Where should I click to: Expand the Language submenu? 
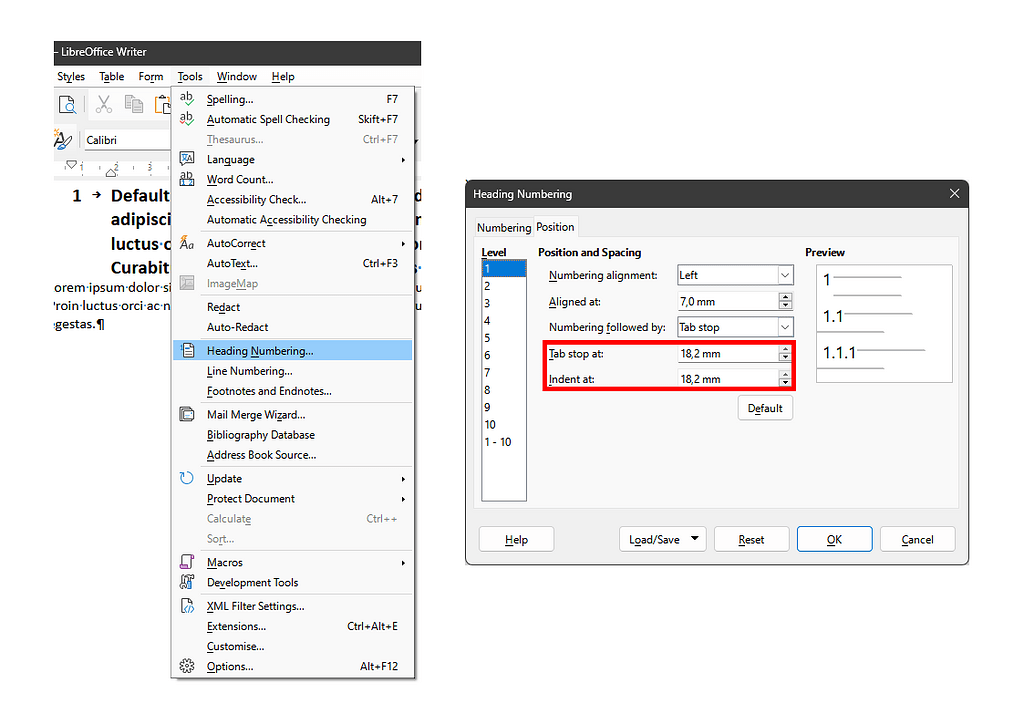click(x=230, y=159)
